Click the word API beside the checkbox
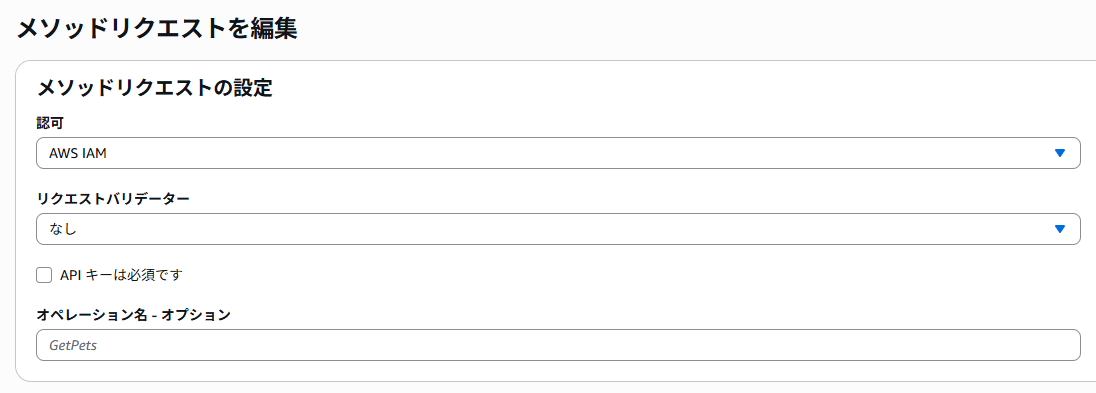 pyautogui.click(x=71, y=275)
